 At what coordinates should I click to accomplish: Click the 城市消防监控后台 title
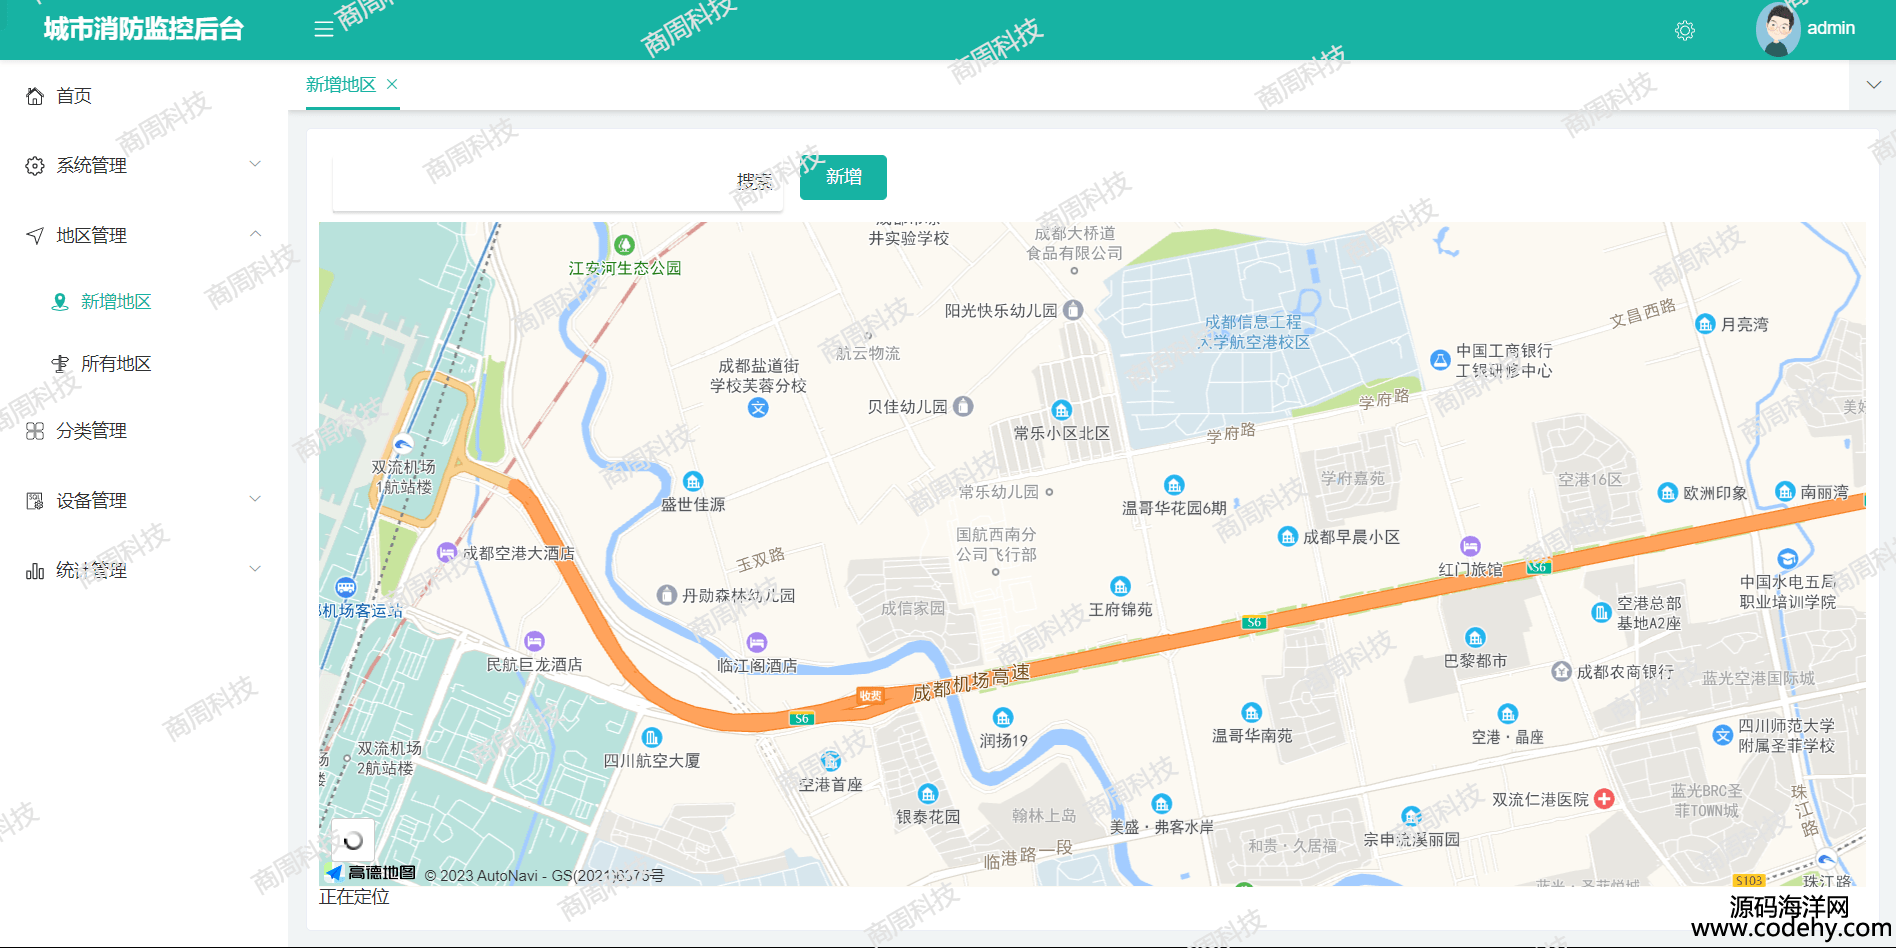[144, 29]
